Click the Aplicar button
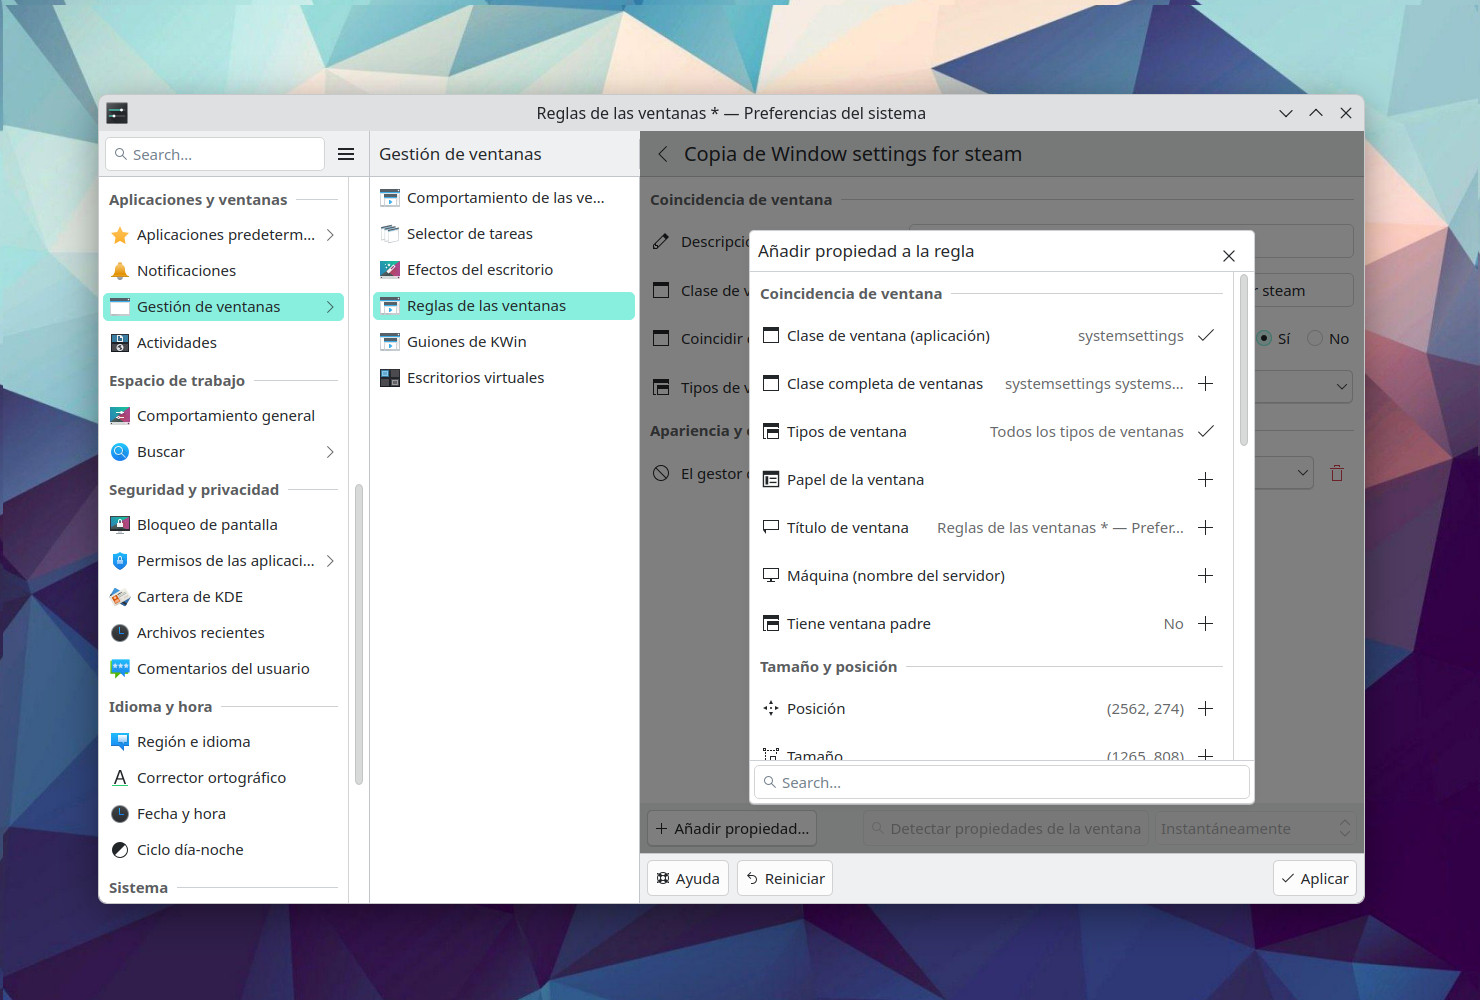The height and width of the screenshot is (1000, 1480). pyautogui.click(x=1315, y=879)
